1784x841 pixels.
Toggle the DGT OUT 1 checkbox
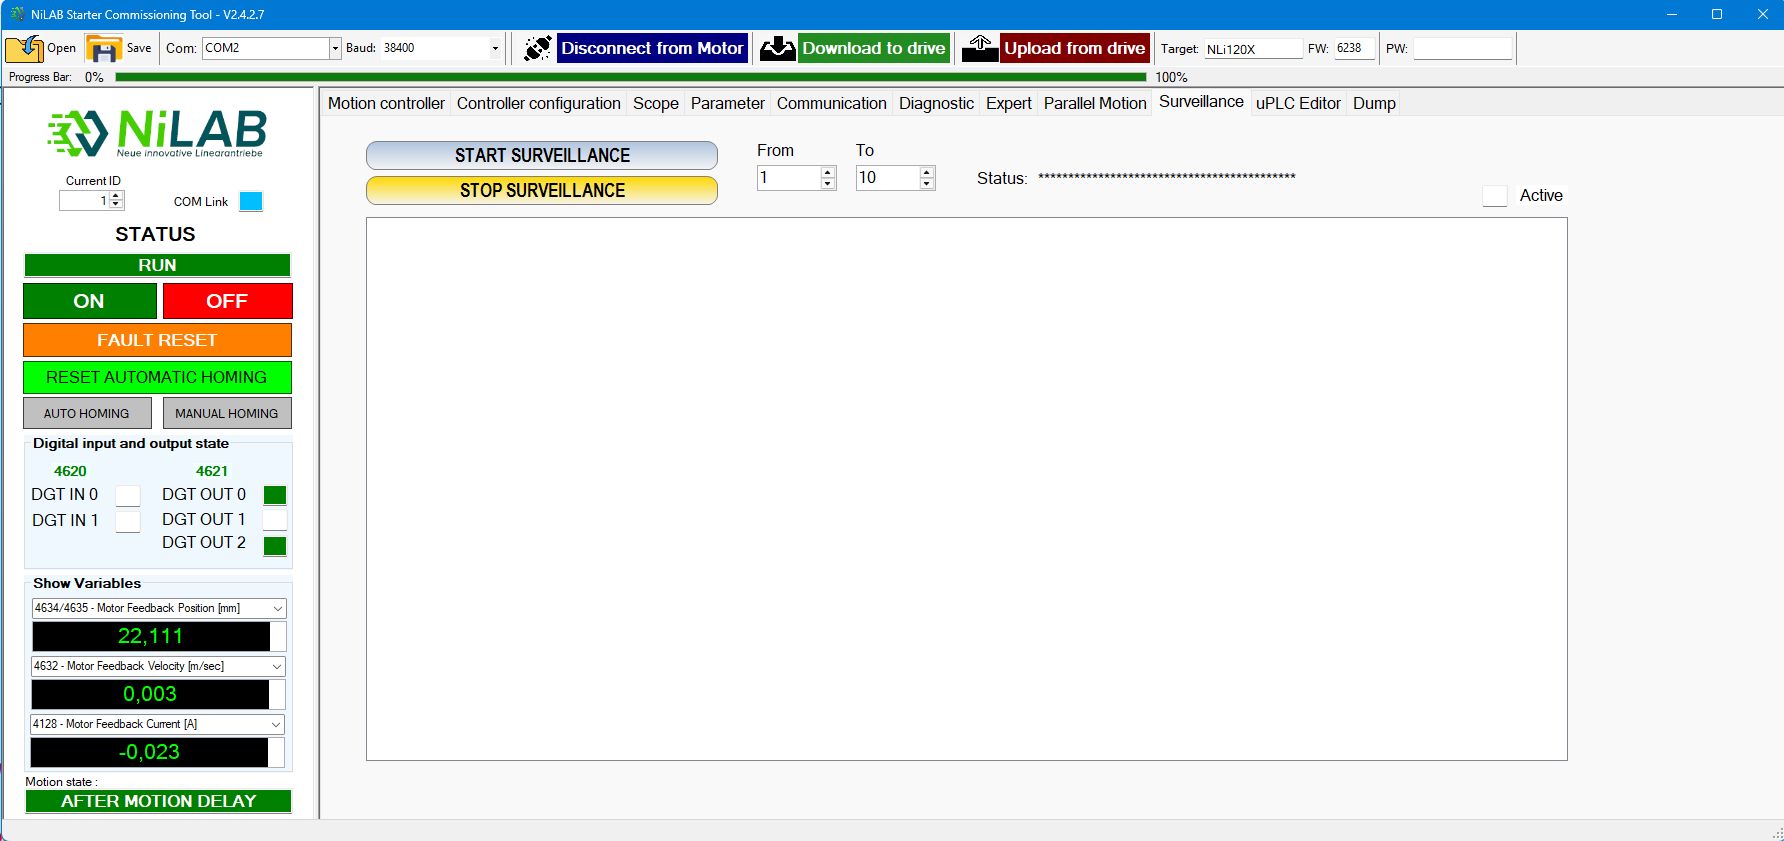point(274,520)
